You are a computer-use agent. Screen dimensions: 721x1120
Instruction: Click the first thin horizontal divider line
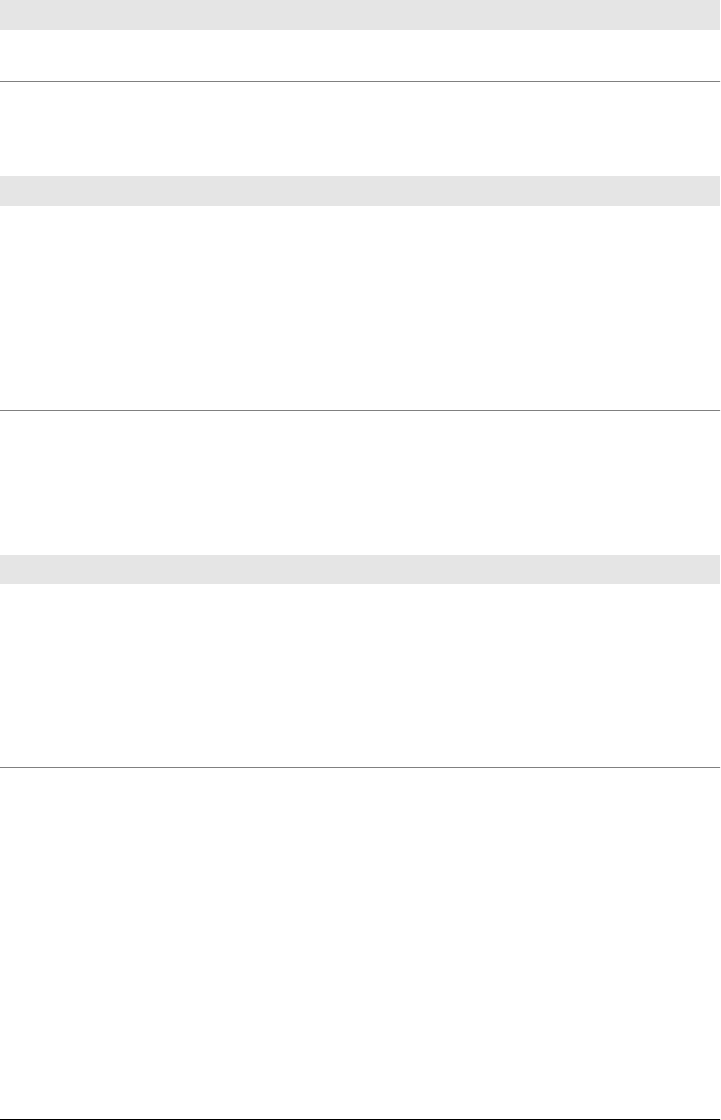(x=360, y=81)
